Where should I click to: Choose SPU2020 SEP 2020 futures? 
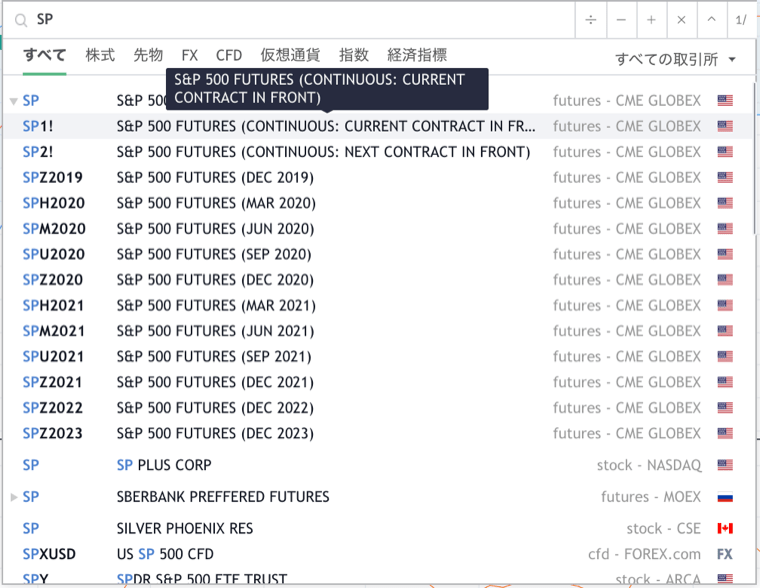[x=378, y=254]
